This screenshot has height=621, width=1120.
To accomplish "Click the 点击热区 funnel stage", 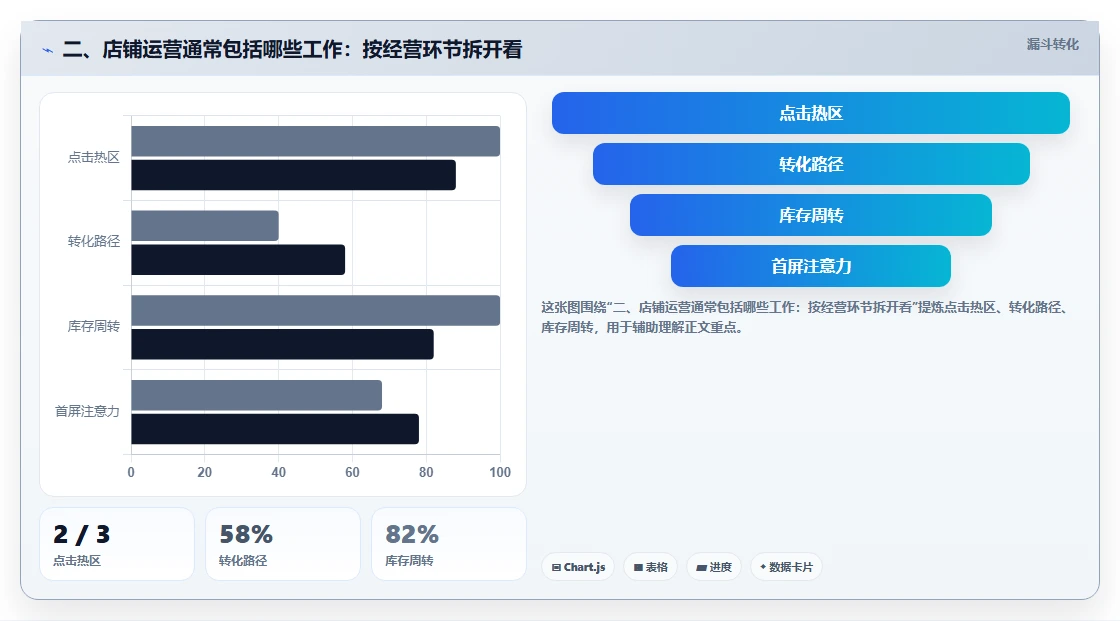I will click(811, 113).
